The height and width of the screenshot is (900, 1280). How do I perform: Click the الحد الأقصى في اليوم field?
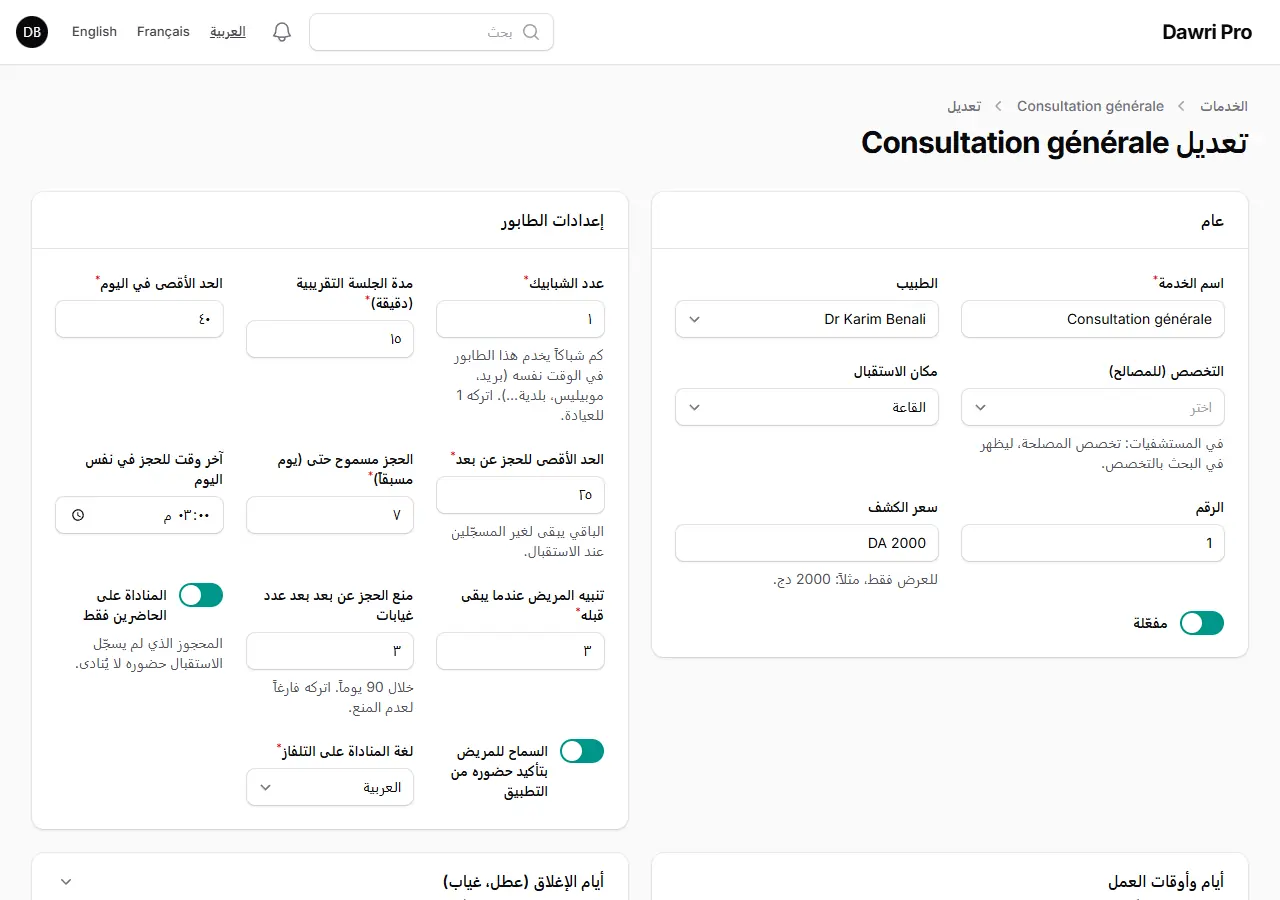pos(139,319)
